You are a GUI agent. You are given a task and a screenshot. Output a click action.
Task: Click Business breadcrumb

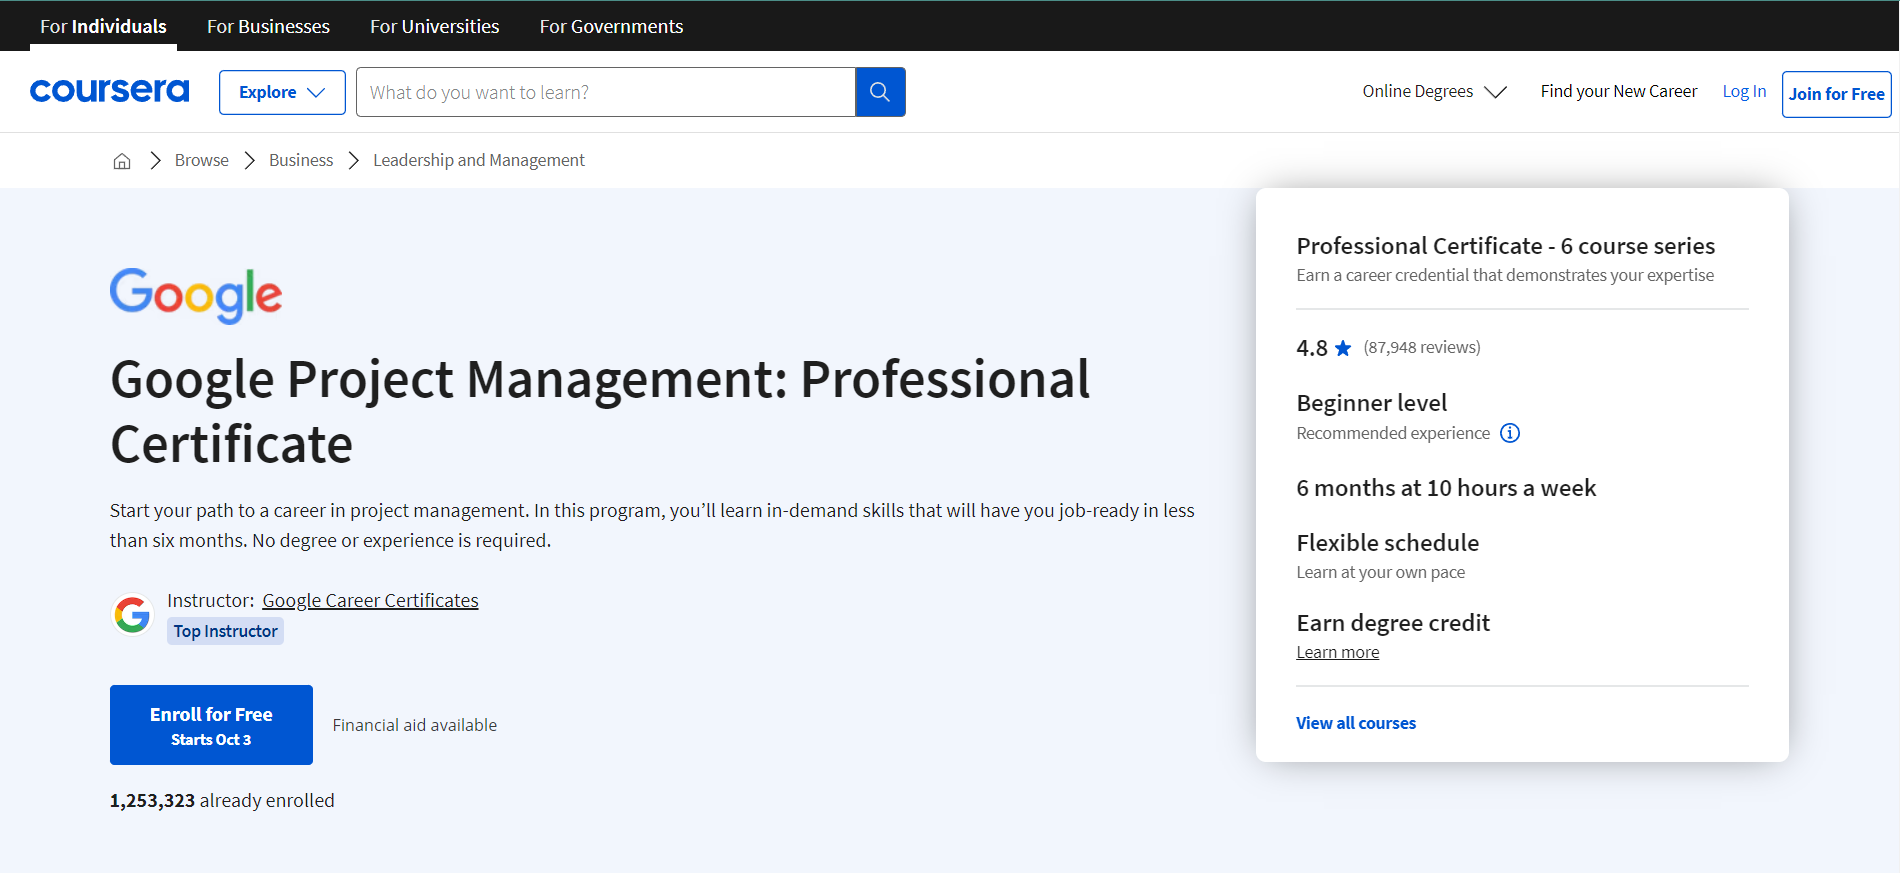point(301,160)
